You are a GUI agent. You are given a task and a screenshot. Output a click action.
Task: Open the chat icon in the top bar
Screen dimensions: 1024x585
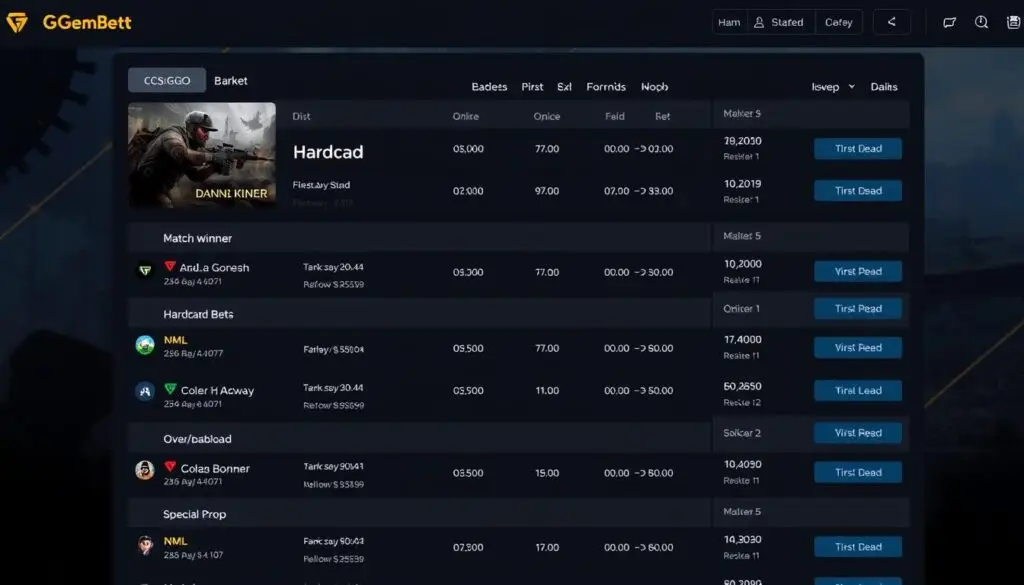(x=949, y=21)
